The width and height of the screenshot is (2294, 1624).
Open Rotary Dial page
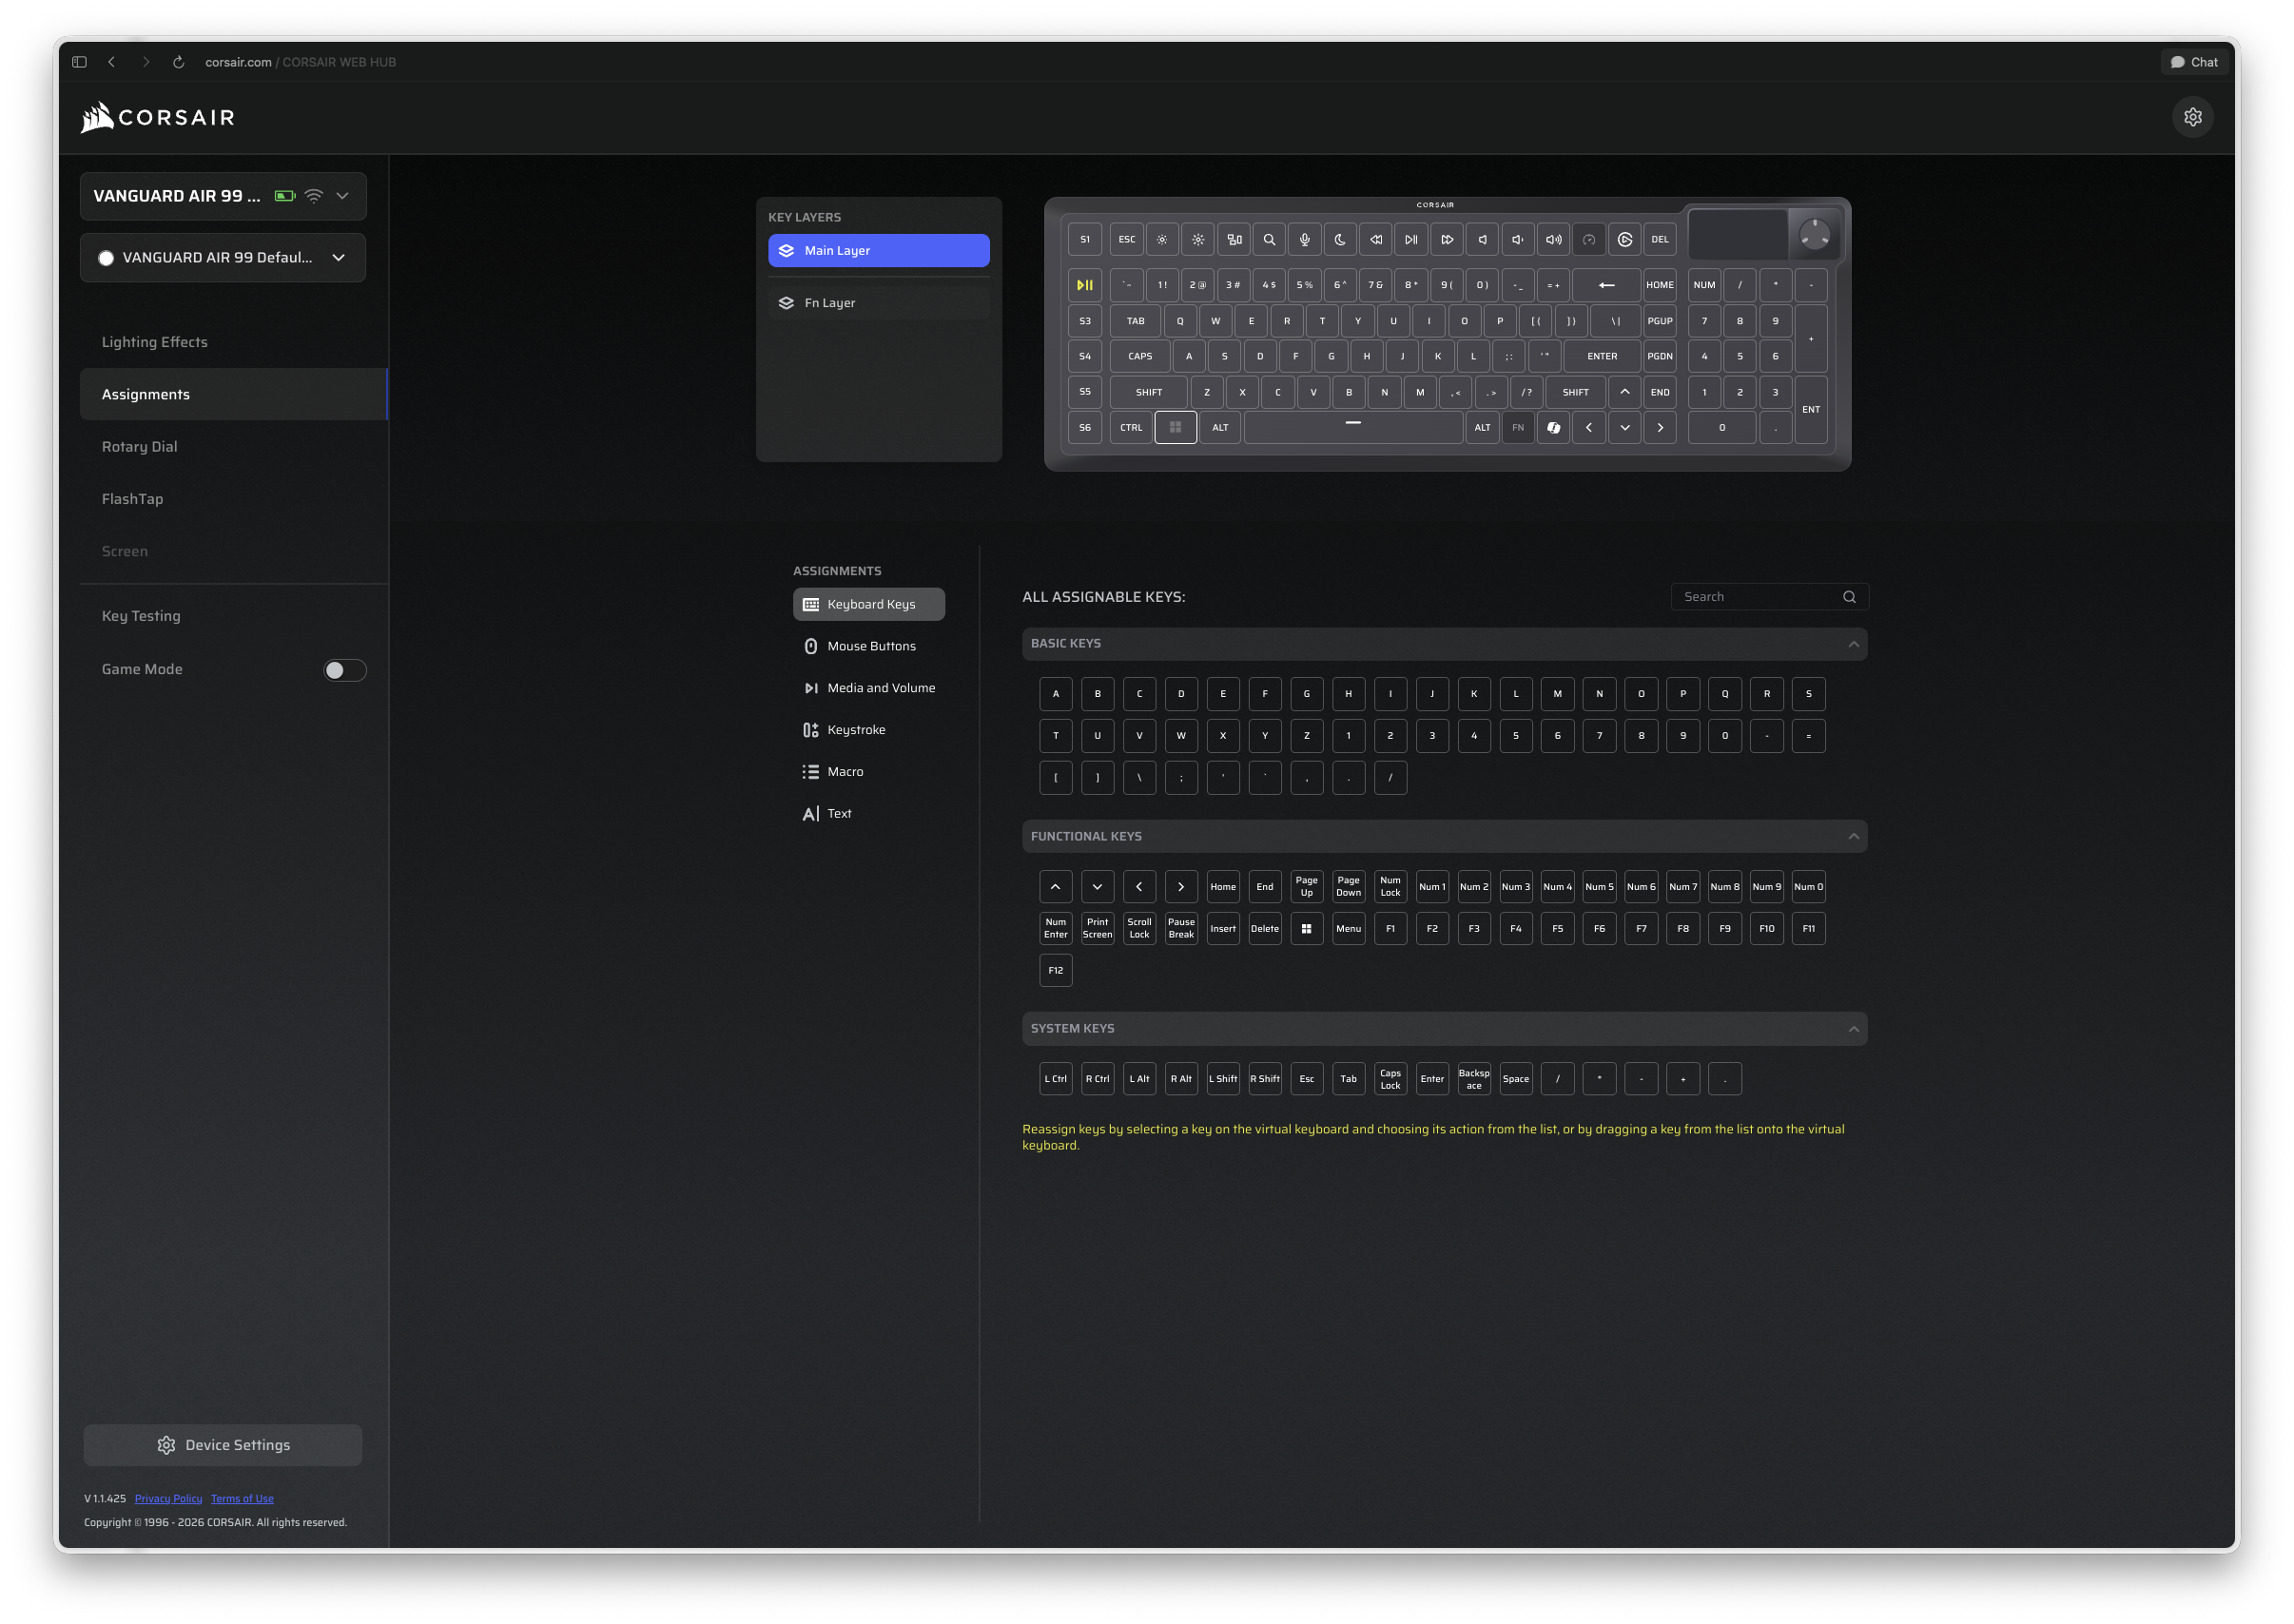point(234,447)
